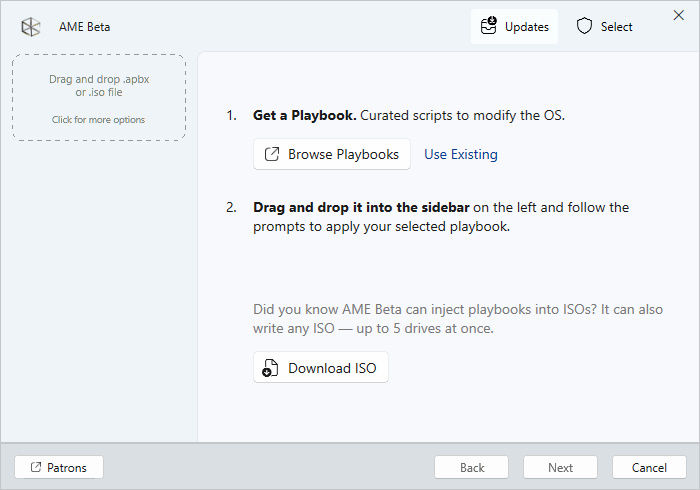Image resolution: width=700 pixels, height=490 pixels.
Task: Click the 'Get a Playbook.' heading text
Action: click(304, 116)
